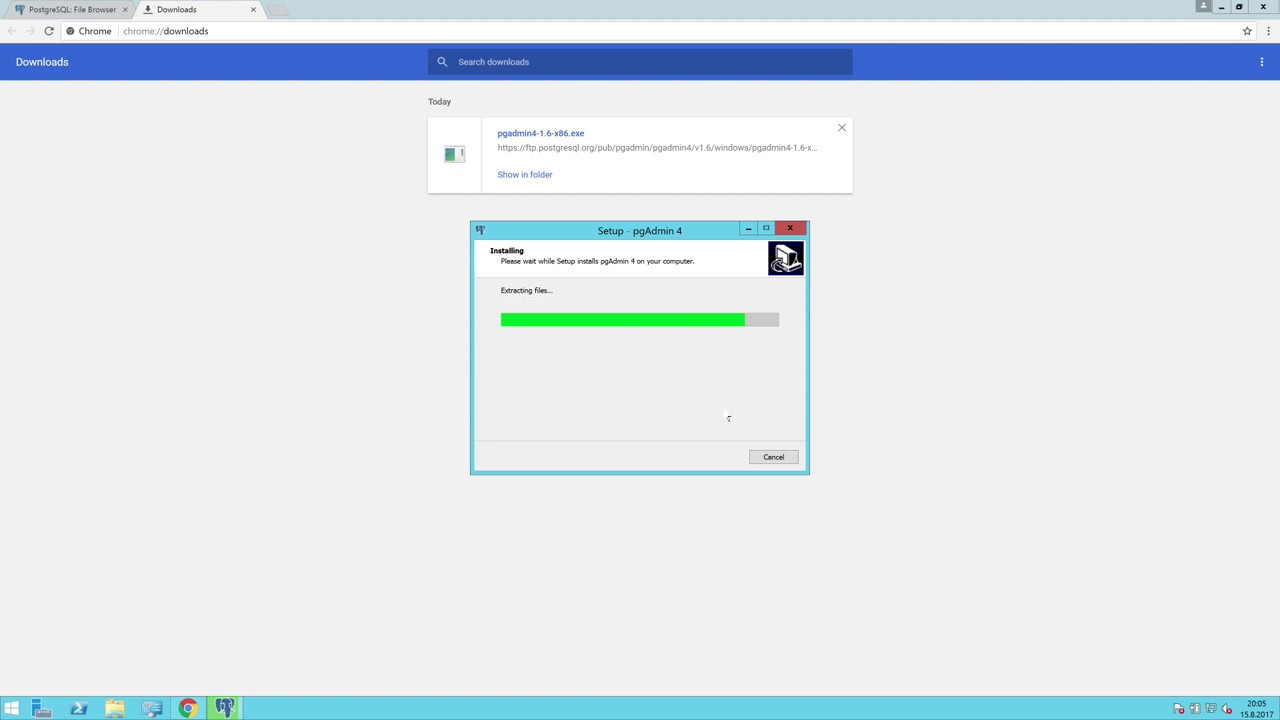Click the Chrome forward arrow
Image resolution: width=1280 pixels, height=720 pixels.
pos(30,31)
